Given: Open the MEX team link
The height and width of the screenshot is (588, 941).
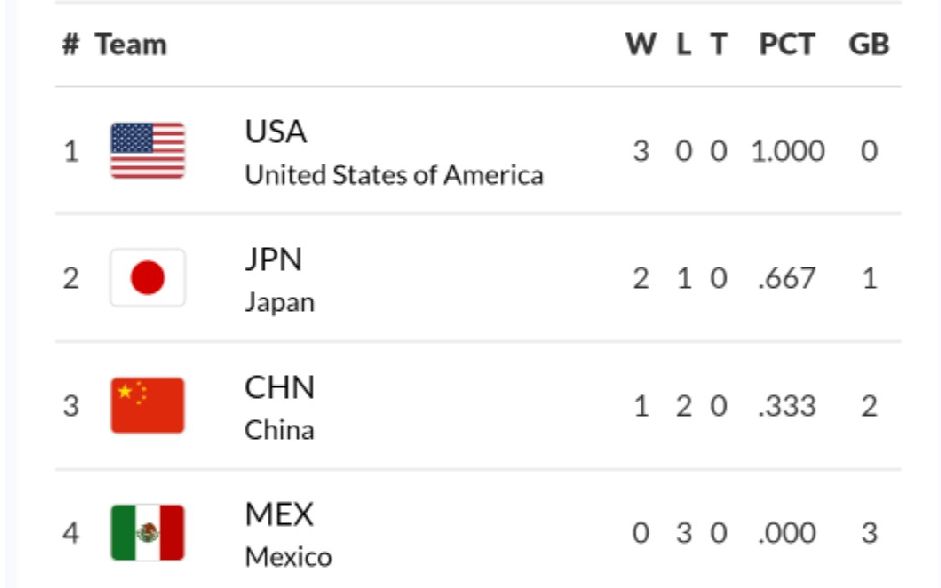Looking at the screenshot, I should [x=279, y=514].
